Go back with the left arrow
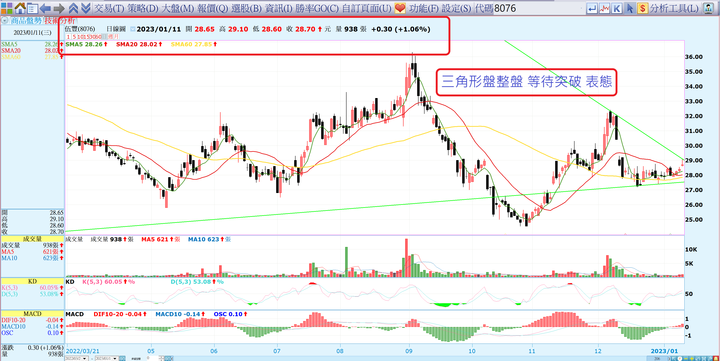Screen dimensions: 720x361 tap(45, 8)
